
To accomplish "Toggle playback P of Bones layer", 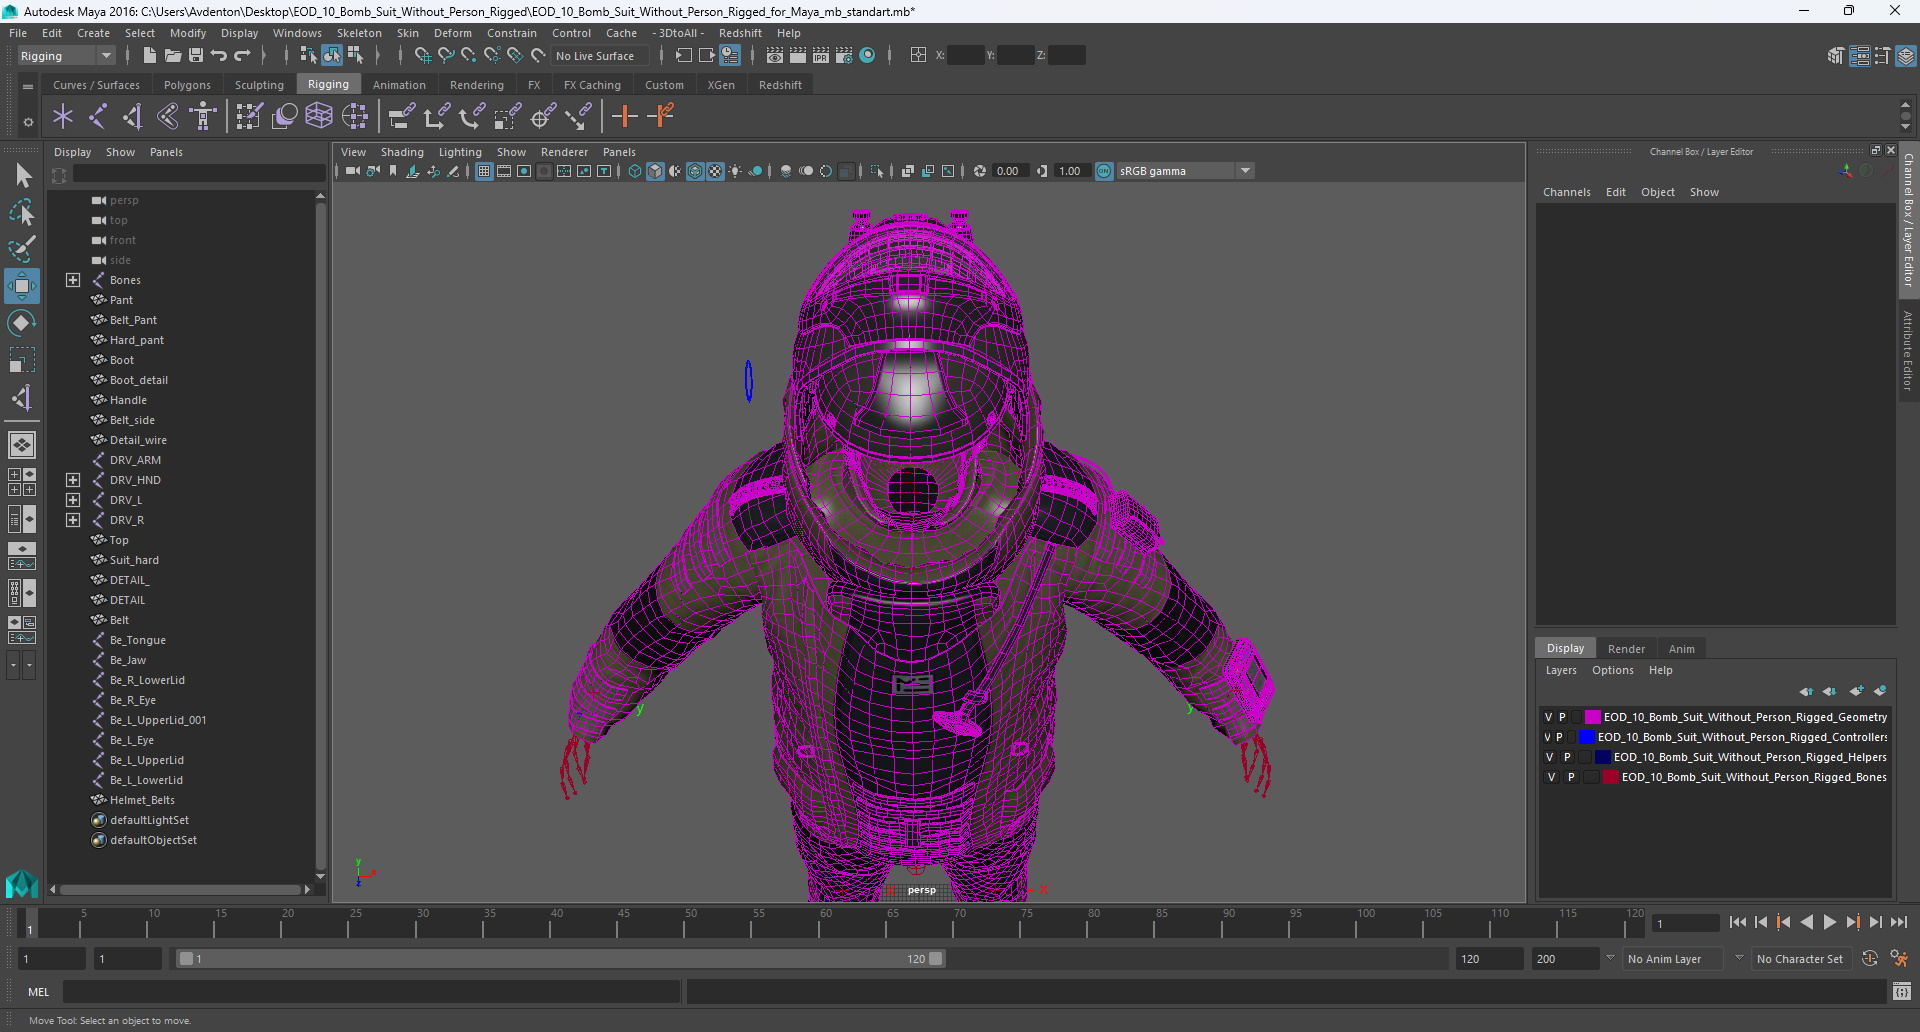I will click(1571, 777).
